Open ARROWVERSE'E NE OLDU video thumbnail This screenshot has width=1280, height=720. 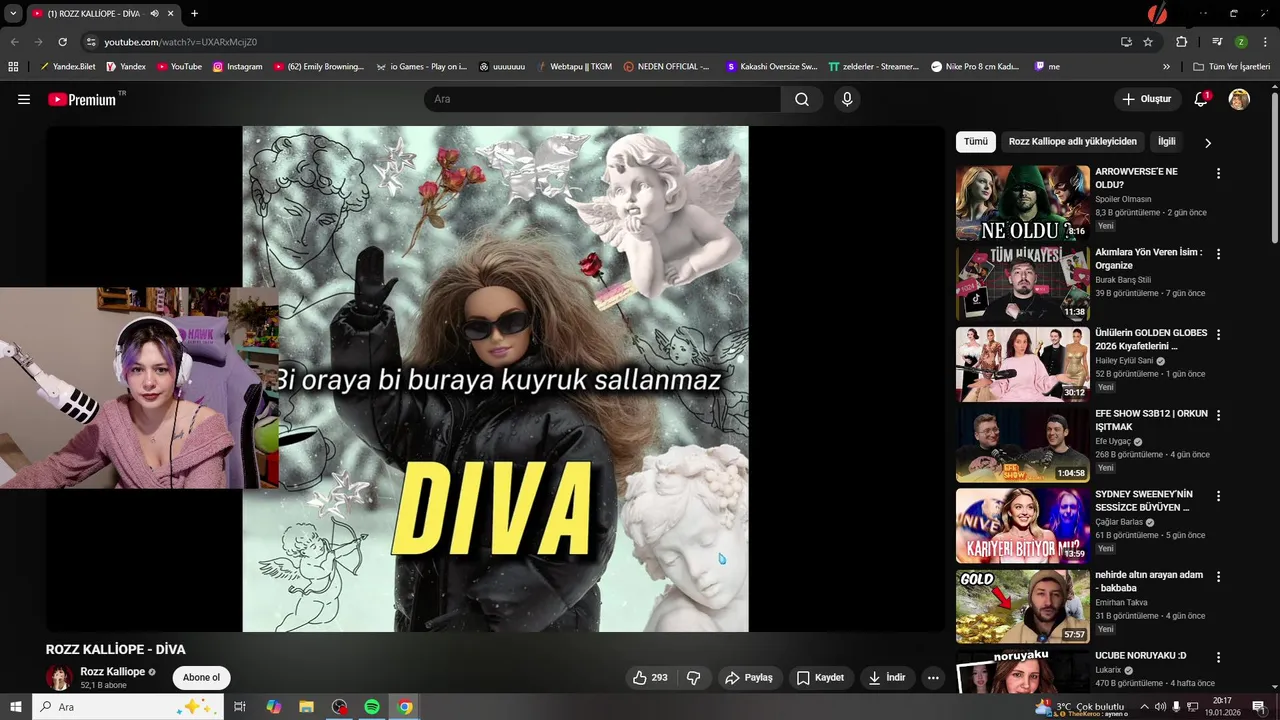(1022, 203)
